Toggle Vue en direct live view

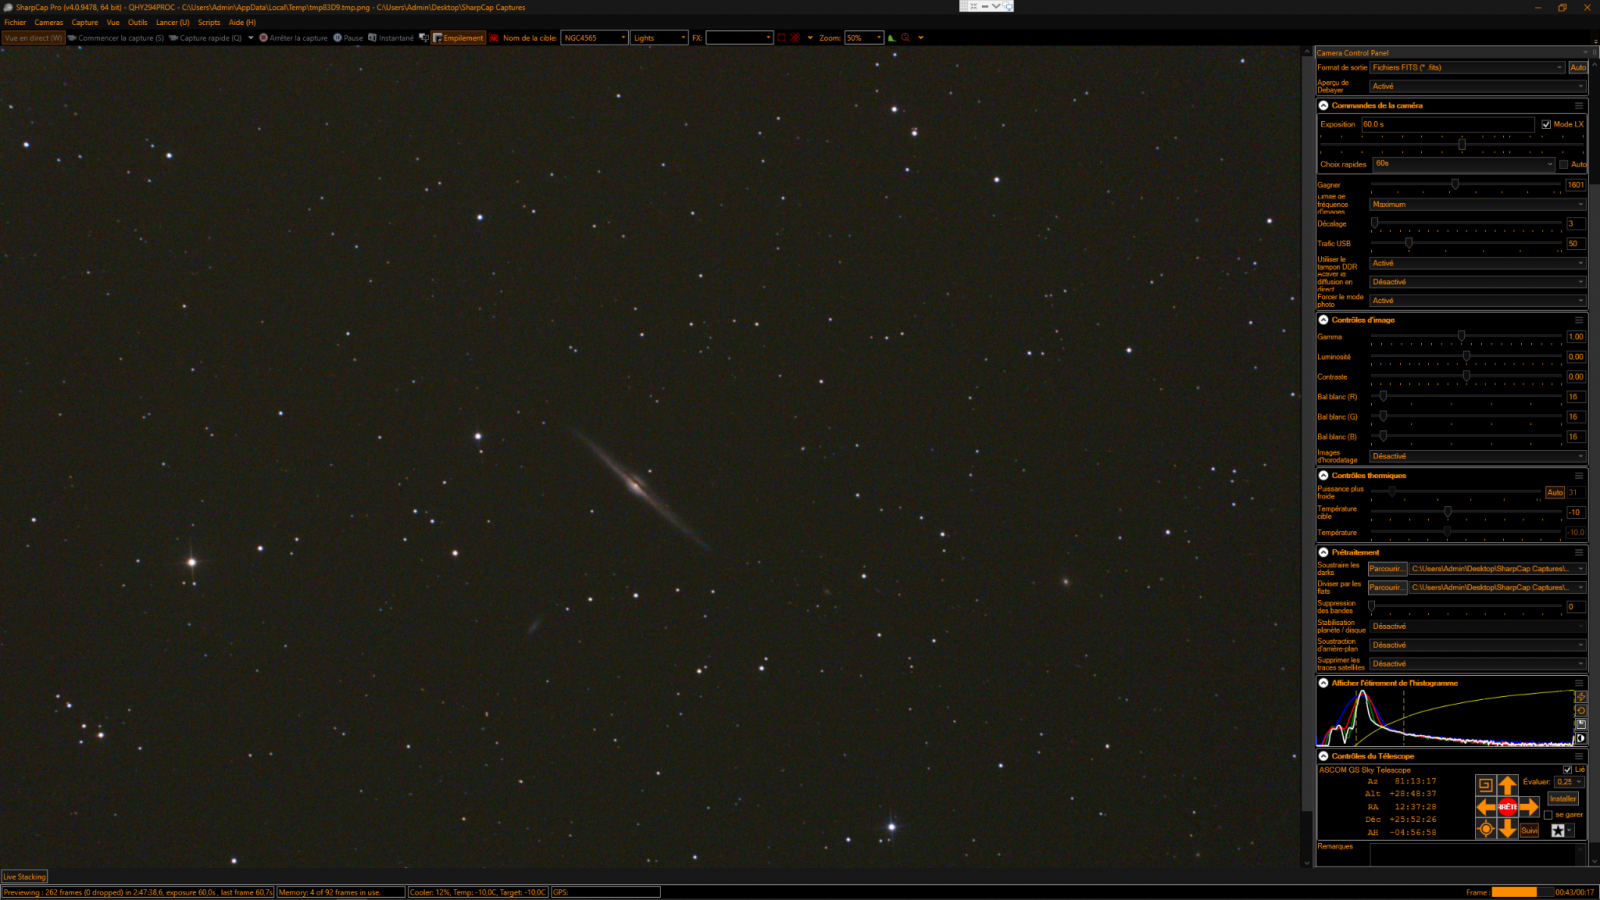coord(34,38)
